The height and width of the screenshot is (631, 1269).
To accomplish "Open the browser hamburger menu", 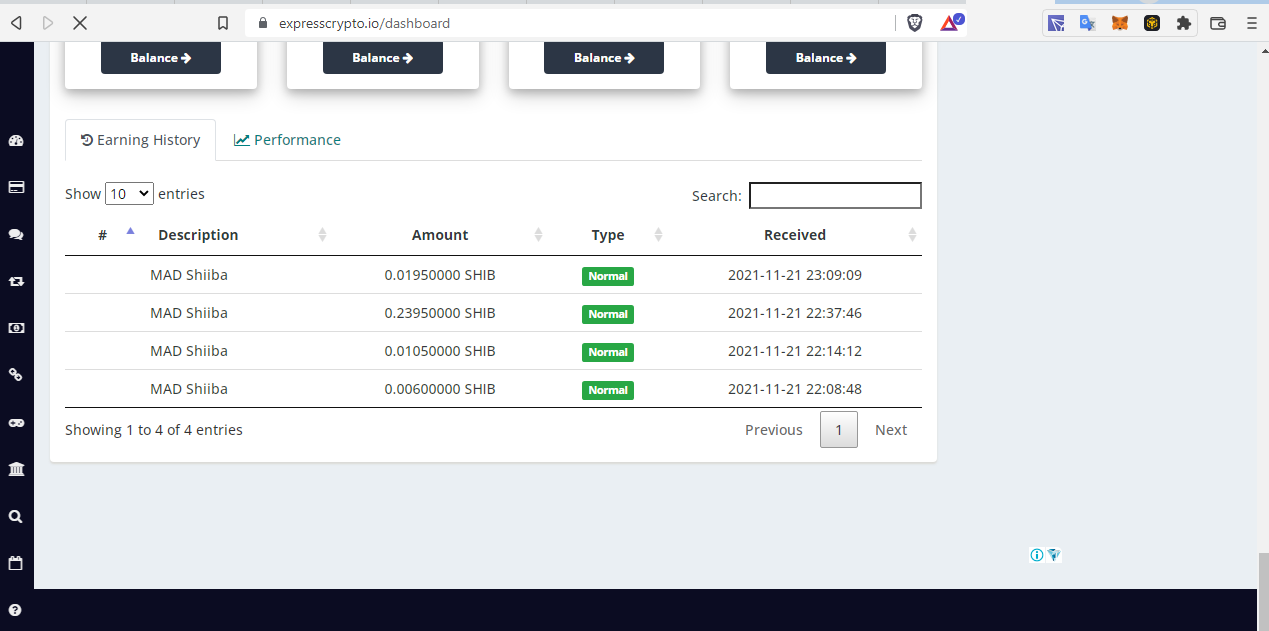I will (1251, 23).
